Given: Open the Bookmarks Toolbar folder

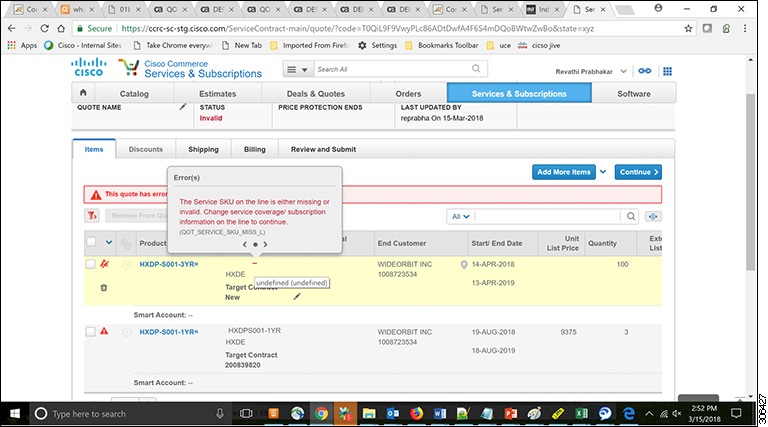Looking at the screenshot, I should click(442, 45).
